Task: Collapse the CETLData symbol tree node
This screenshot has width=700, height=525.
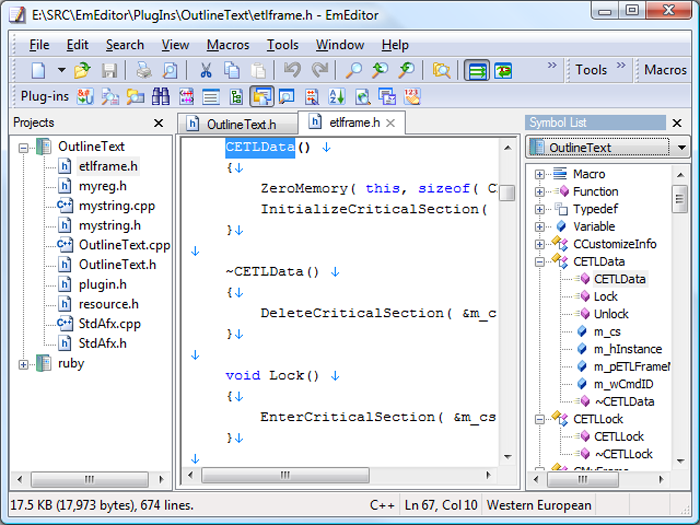Action: pos(540,262)
